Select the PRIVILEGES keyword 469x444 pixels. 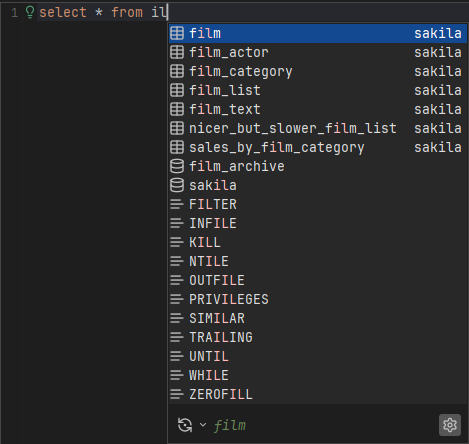318,299
